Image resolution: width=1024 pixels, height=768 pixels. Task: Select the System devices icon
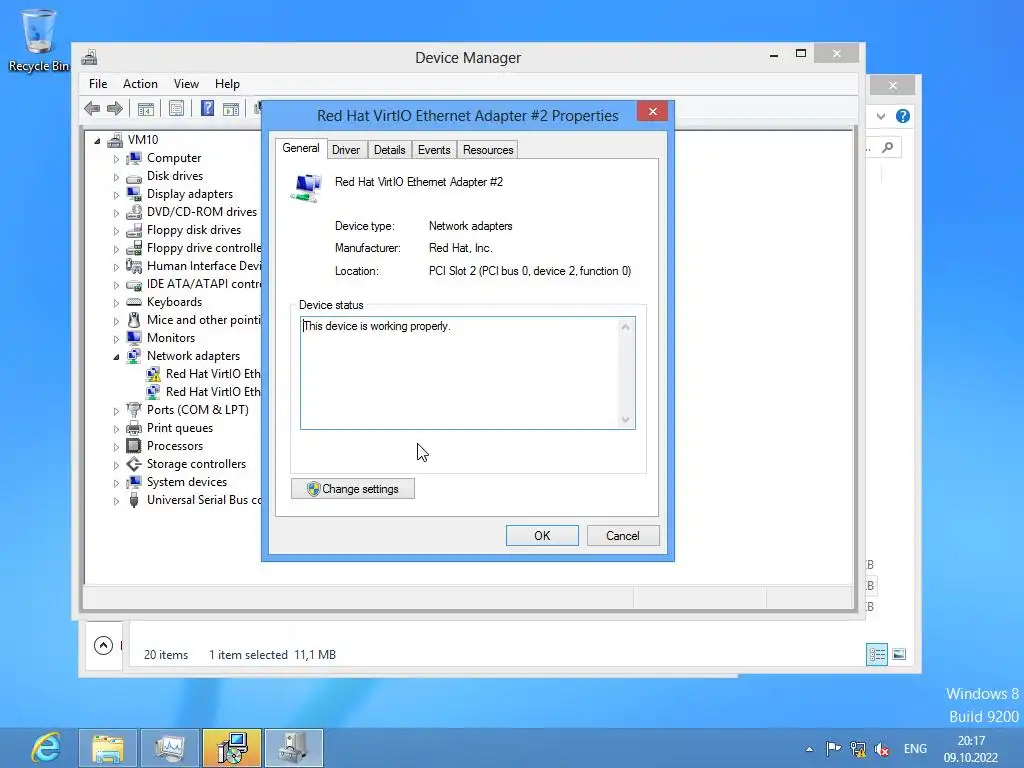134,482
